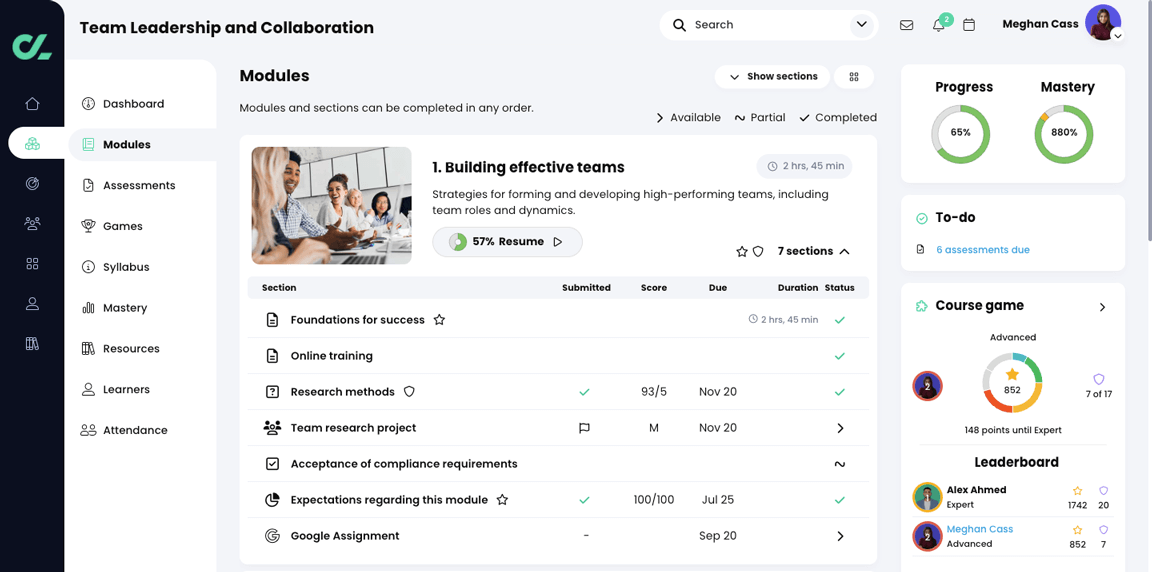Click the search magnifier icon
Image resolution: width=1152 pixels, height=572 pixels.
680,25
